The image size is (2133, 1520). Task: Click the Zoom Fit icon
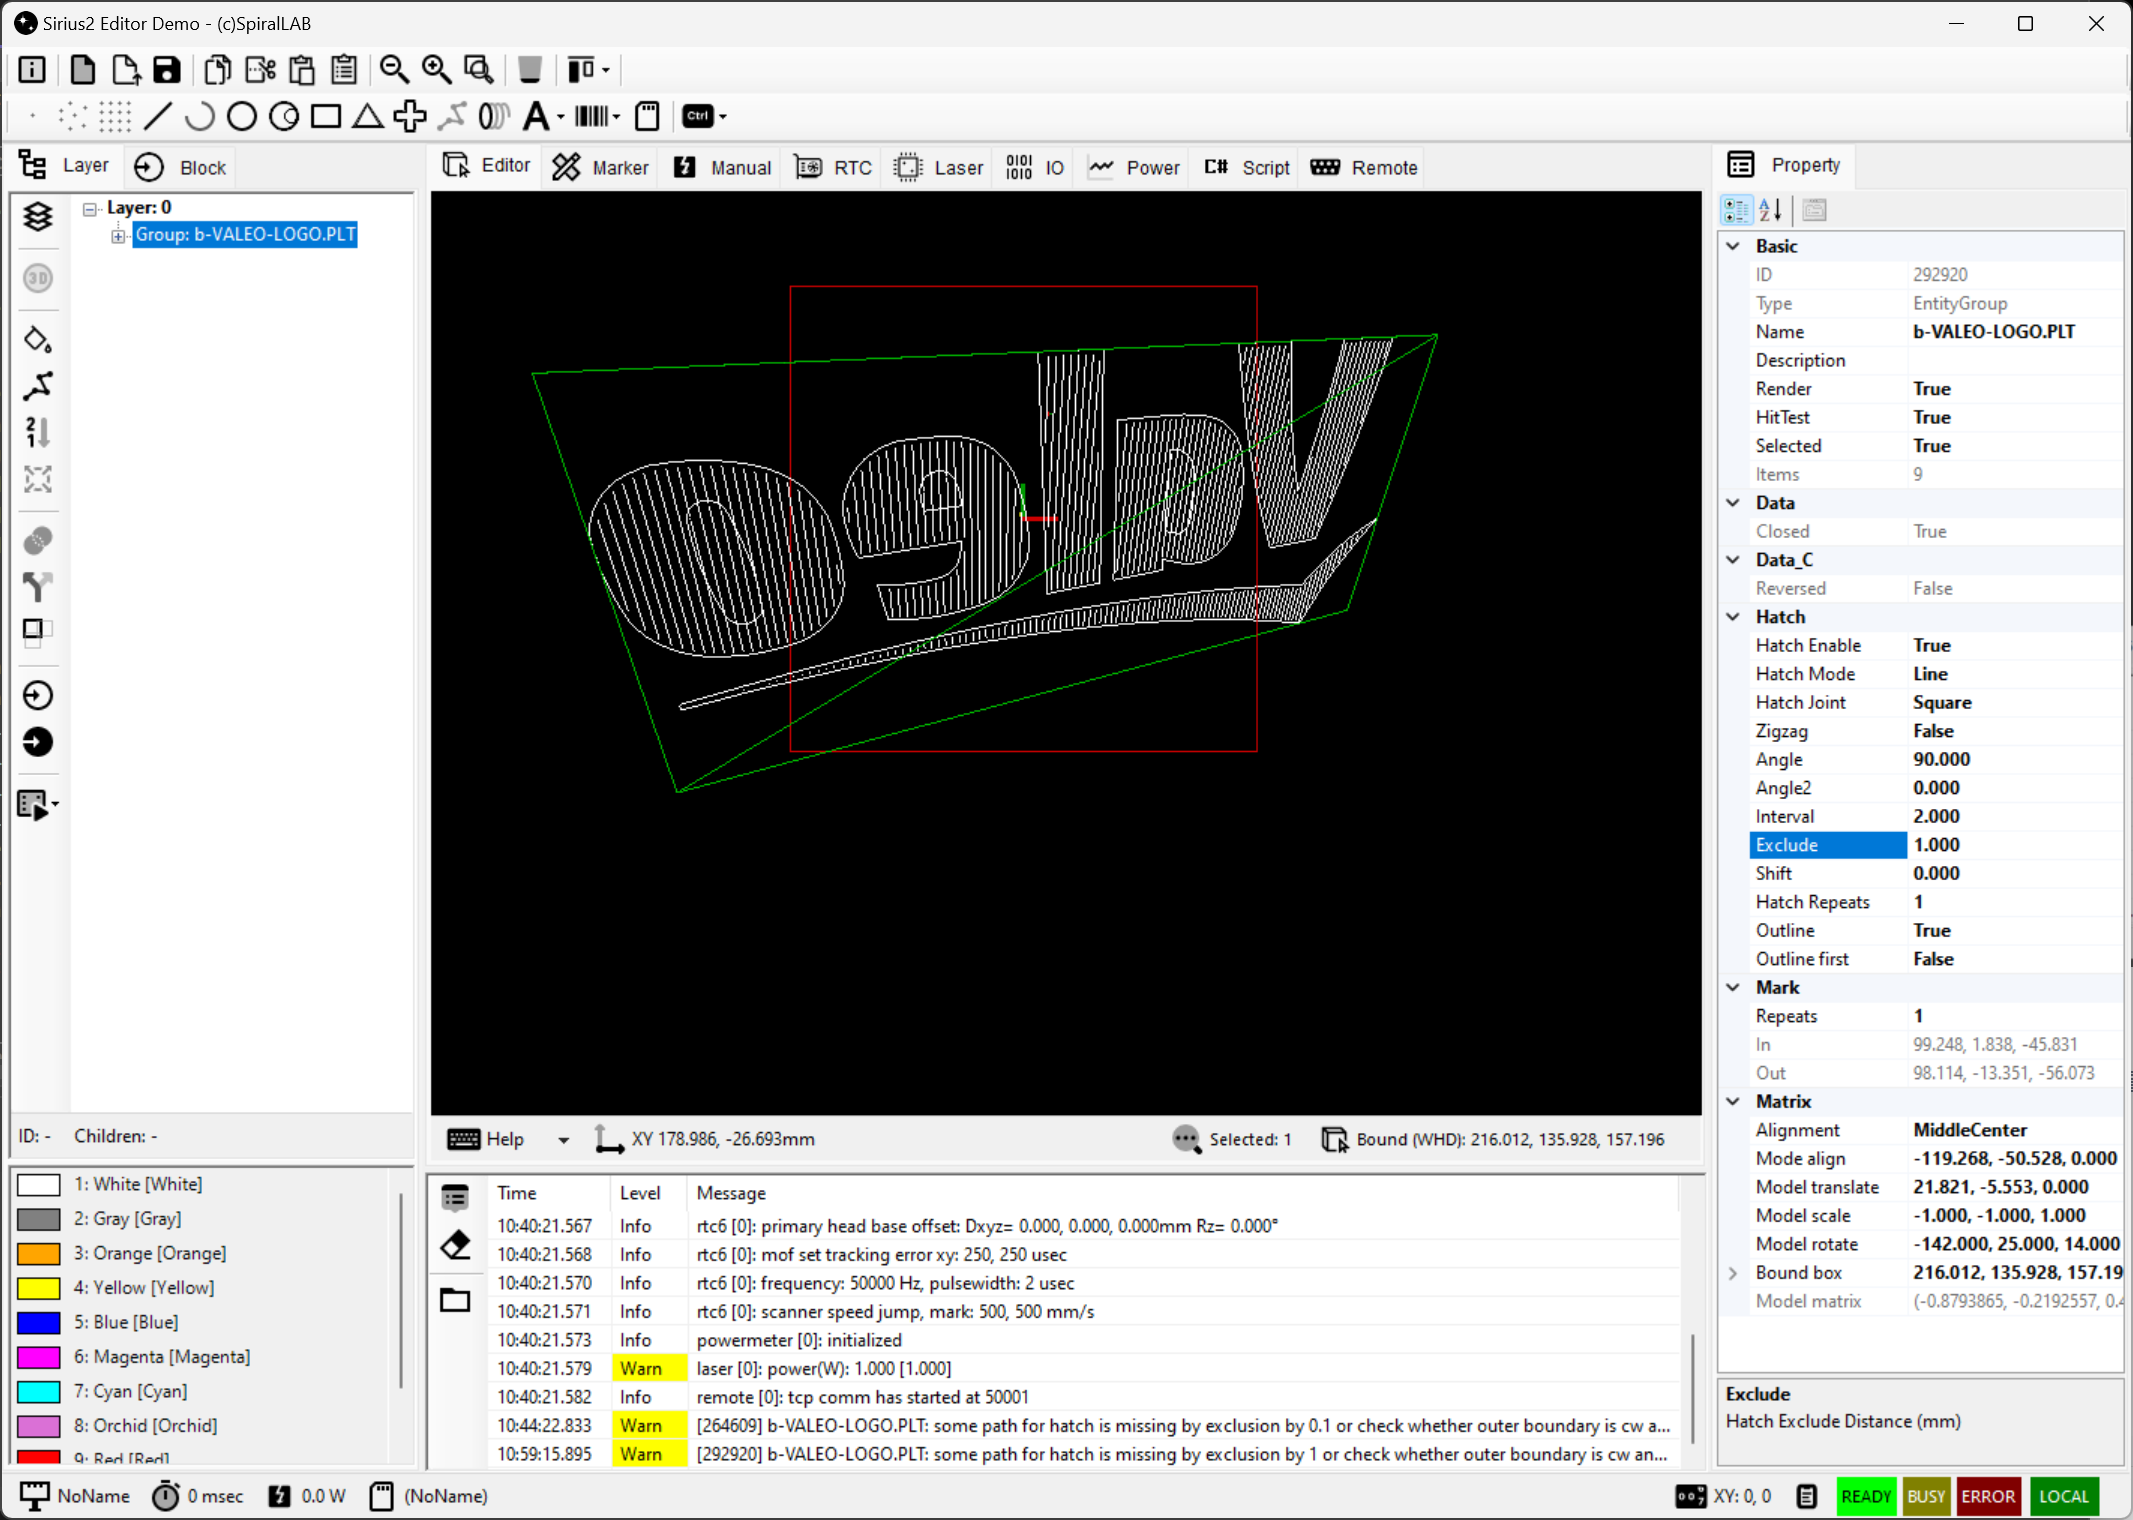coord(479,69)
